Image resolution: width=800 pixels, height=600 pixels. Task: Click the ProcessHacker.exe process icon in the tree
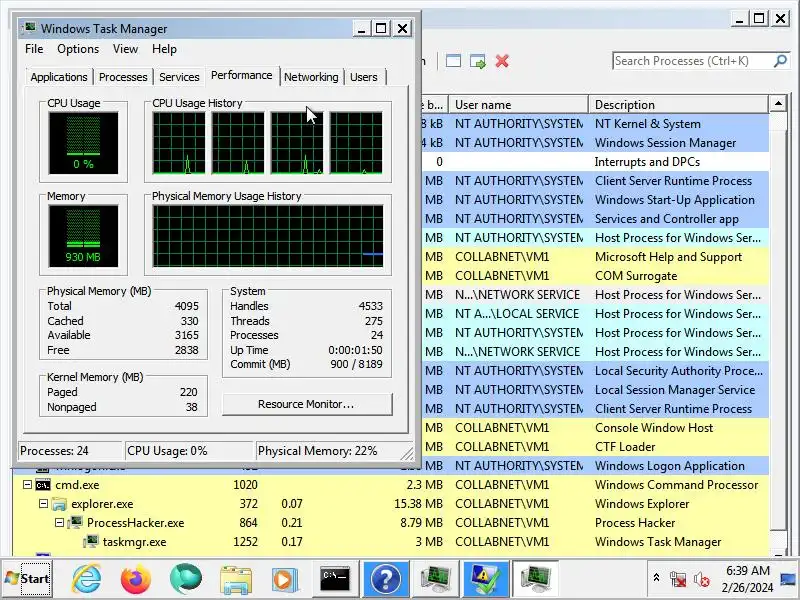tap(75, 523)
